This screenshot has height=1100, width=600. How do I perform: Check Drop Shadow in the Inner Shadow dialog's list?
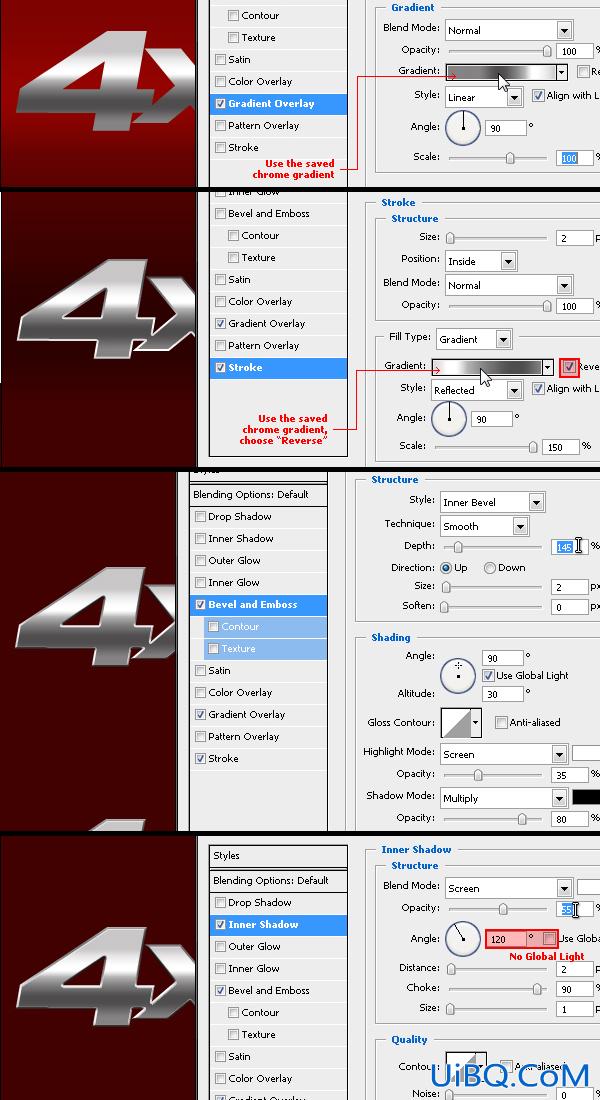220,902
